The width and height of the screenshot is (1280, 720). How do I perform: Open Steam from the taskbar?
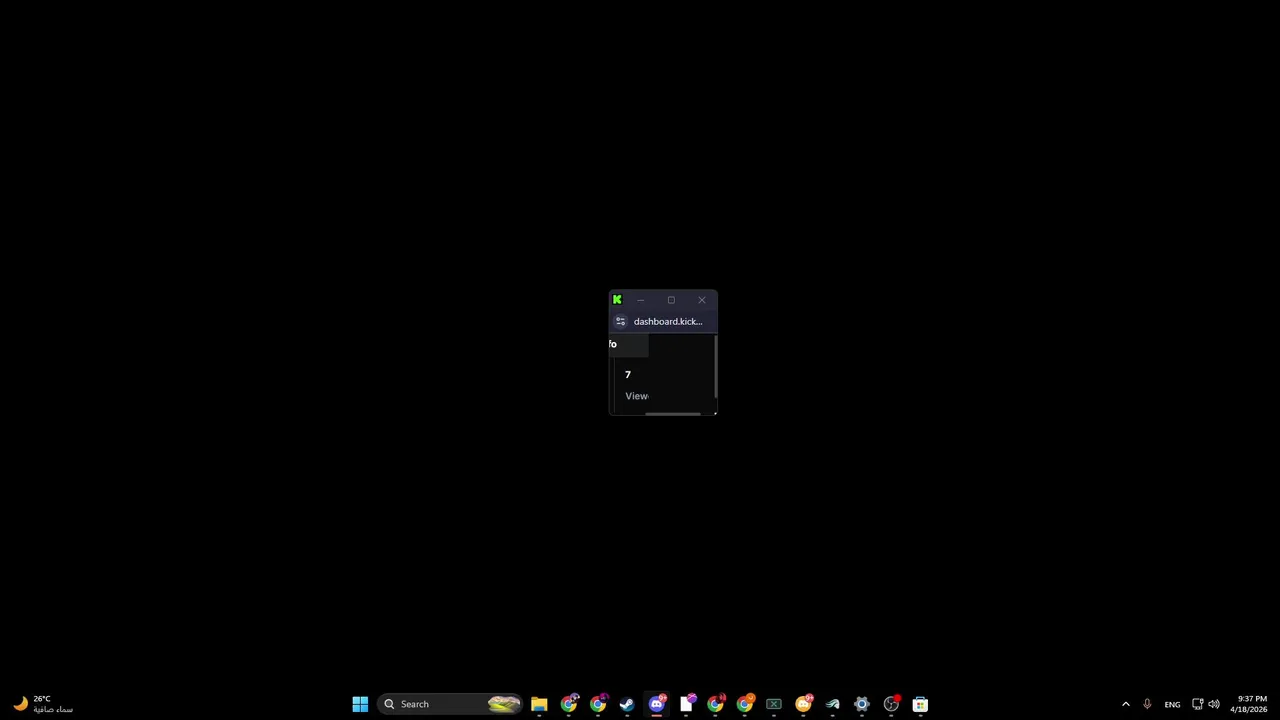(627, 704)
